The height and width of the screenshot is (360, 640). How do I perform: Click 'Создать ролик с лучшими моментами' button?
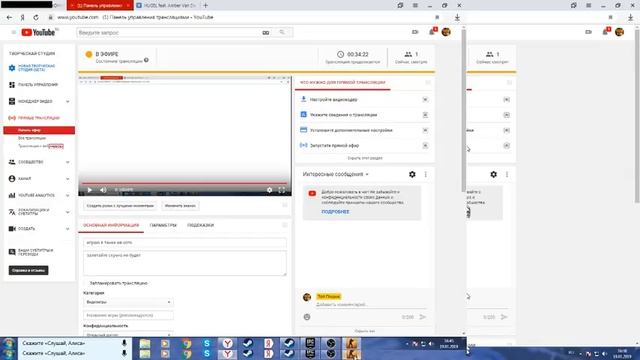coord(120,206)
